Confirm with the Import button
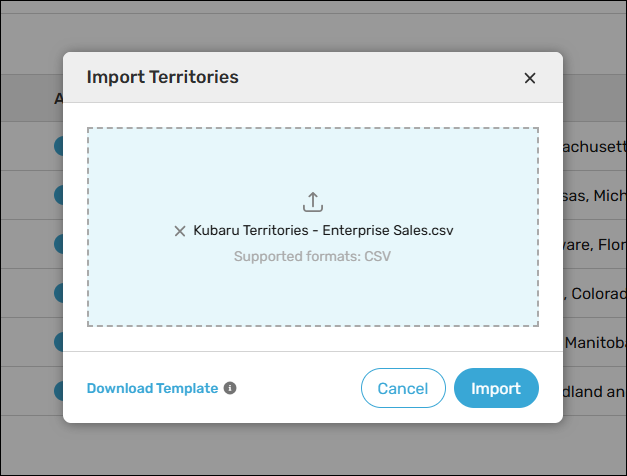 click(x=496, y=388)
